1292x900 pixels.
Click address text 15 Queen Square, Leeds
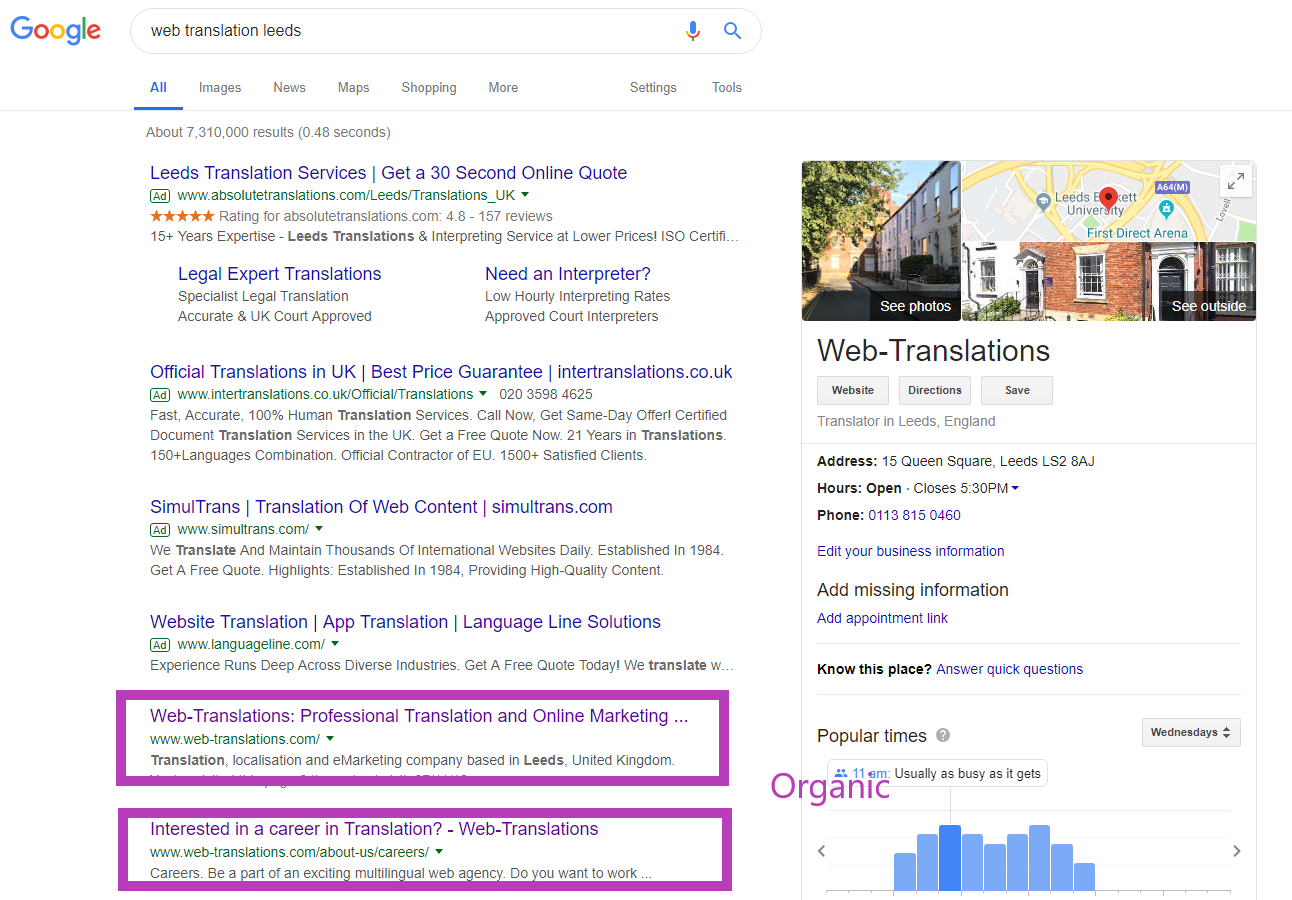tap(987, 461)
